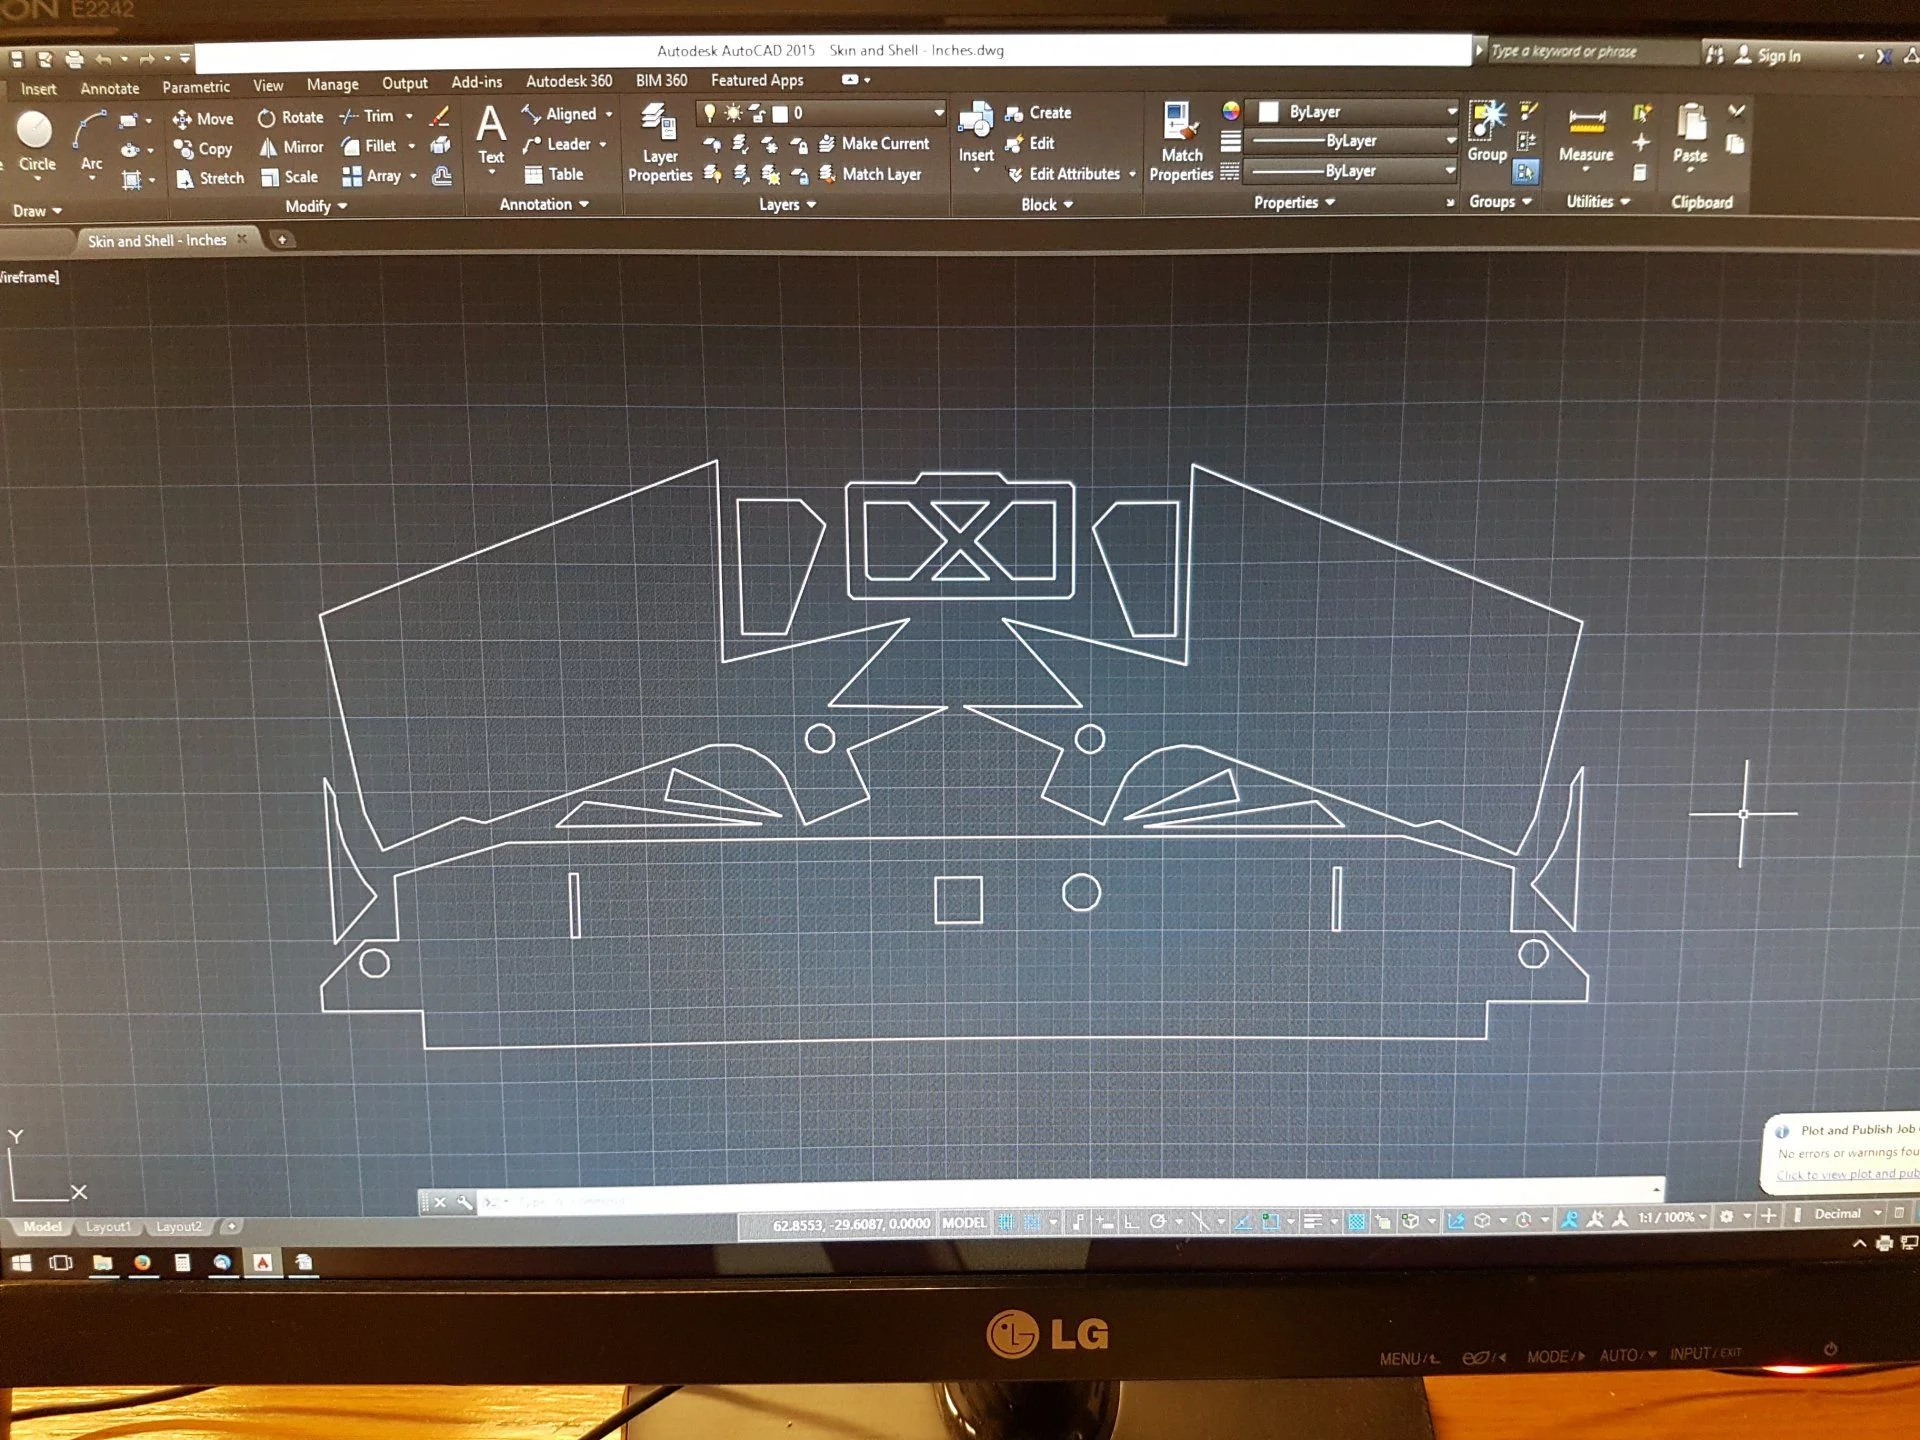Switch to the Parametric ribbon tab
The width and height of the screenshot is (1920, 1440).
point(196,87)
